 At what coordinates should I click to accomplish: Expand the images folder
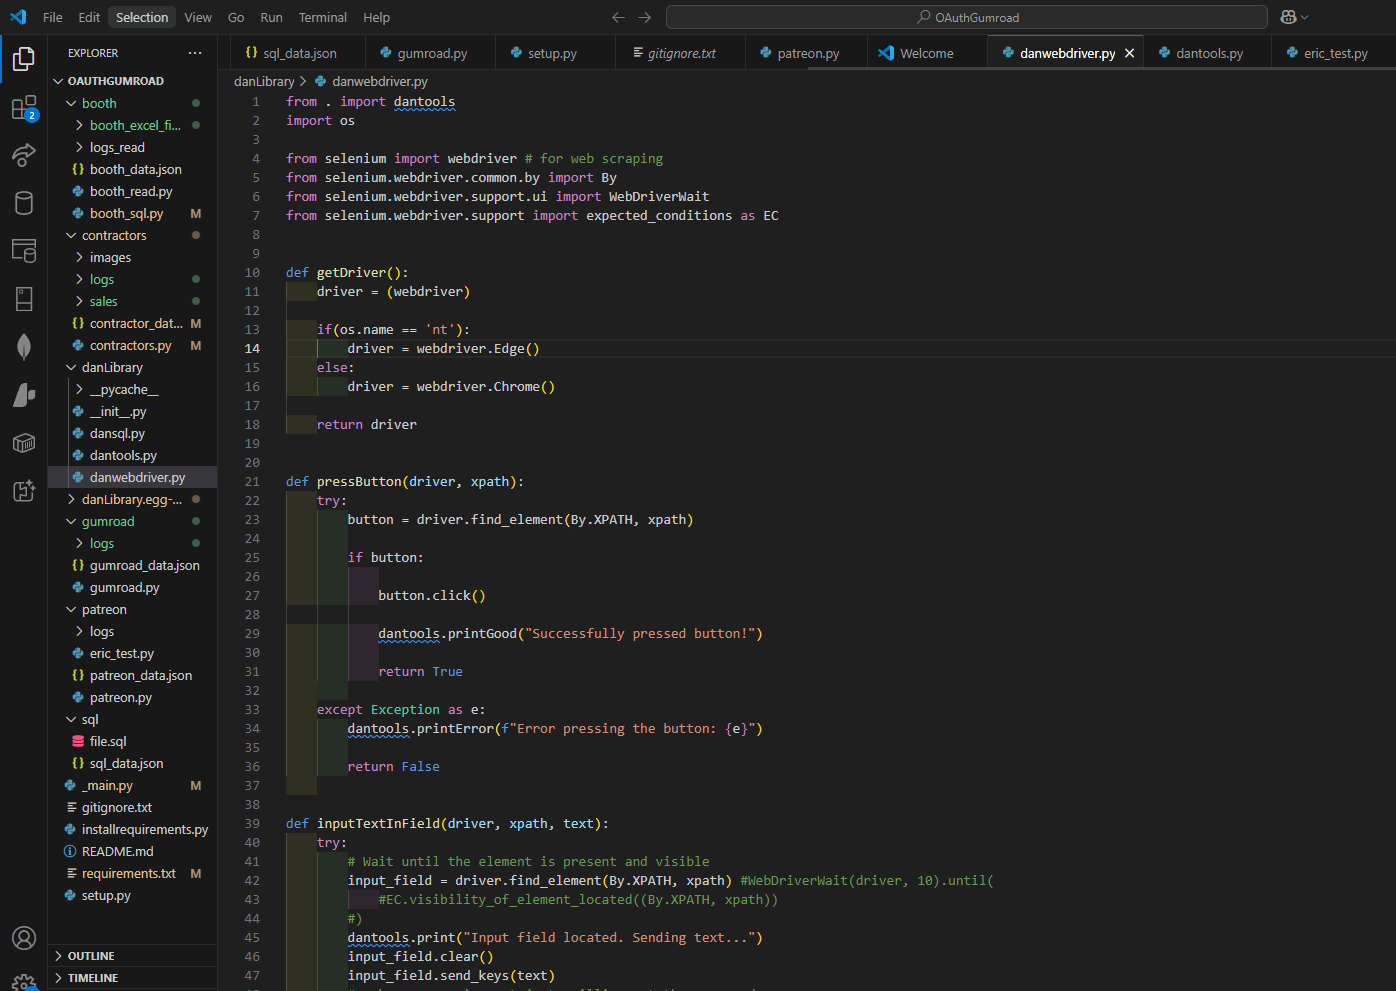(132, 257)
